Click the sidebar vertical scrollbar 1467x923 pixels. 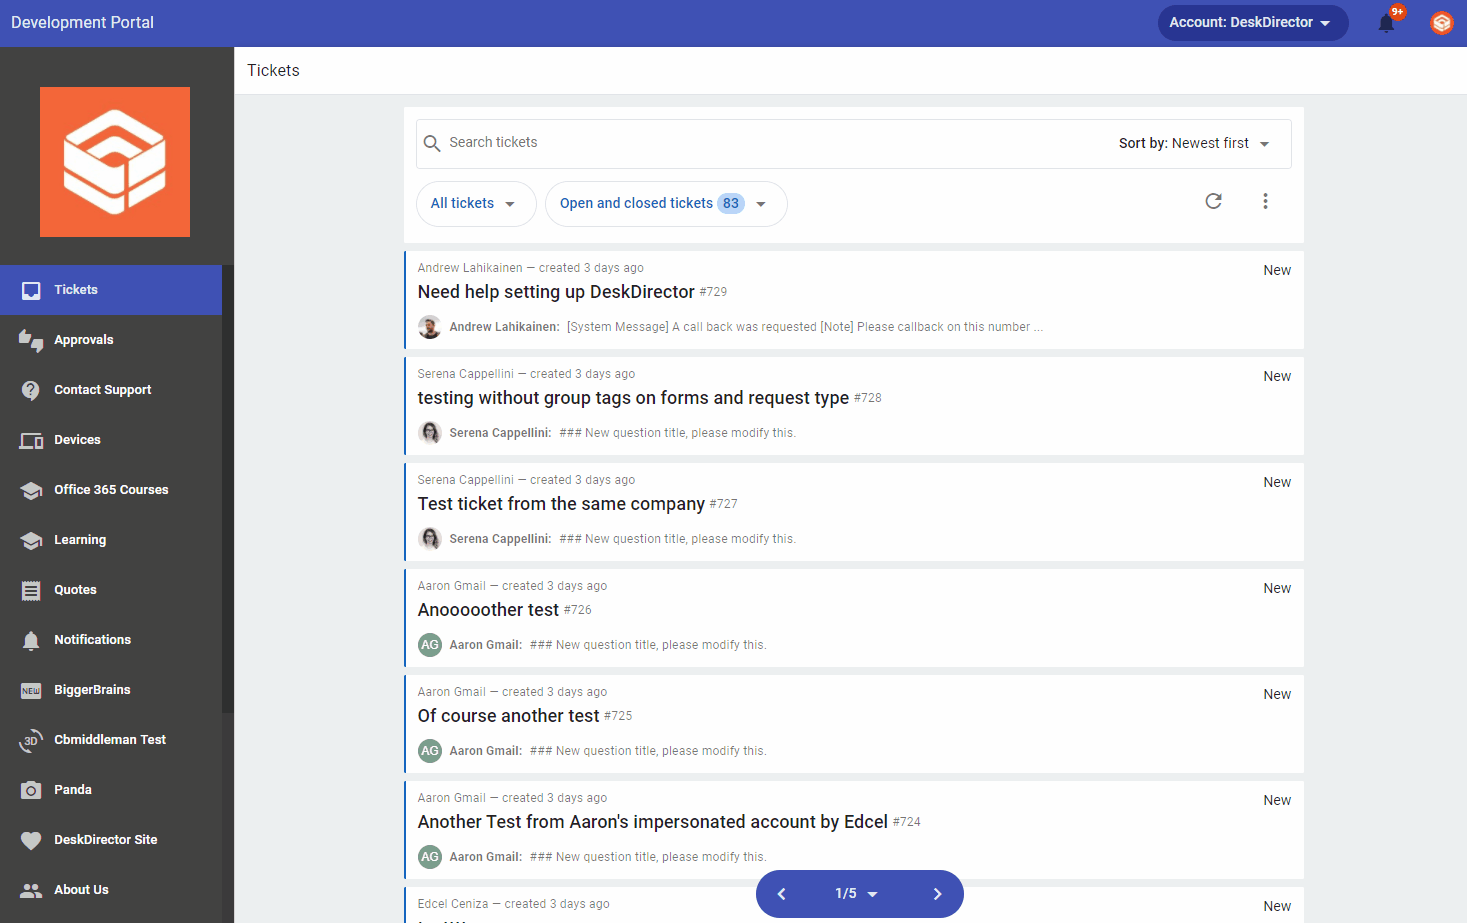(x=228, y=490)
